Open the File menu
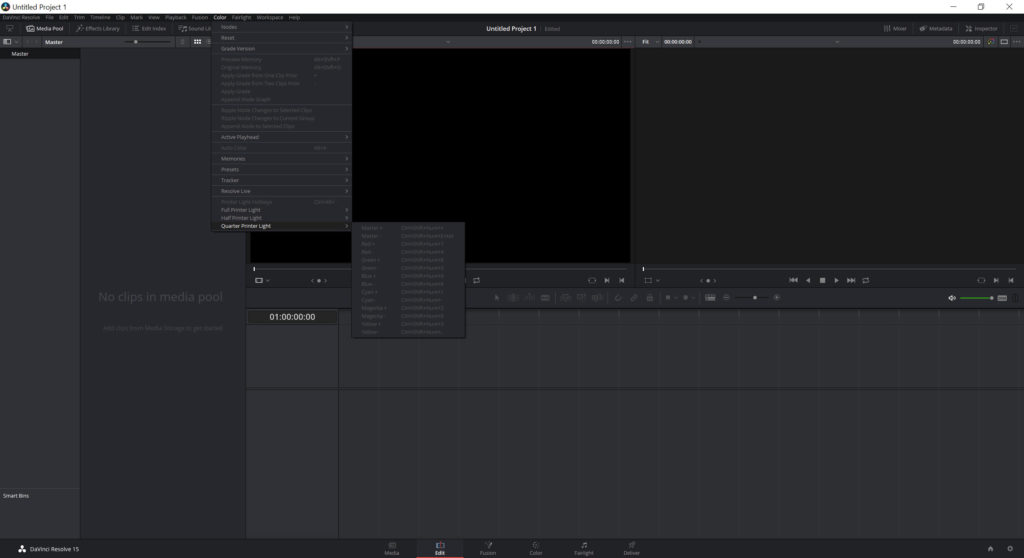This screenshot has width=1024, height=558. (x=50, y=18)
